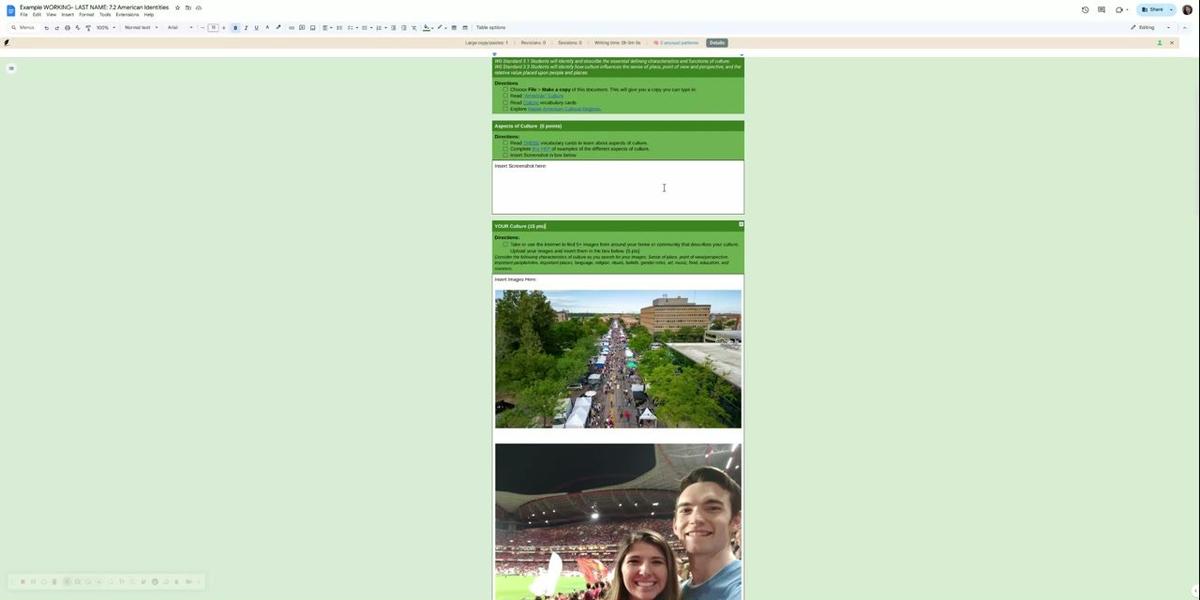The width and height of the screenshot is (1200, 600).
Task: Toggle bold formatting
Action: pos(235,27)
